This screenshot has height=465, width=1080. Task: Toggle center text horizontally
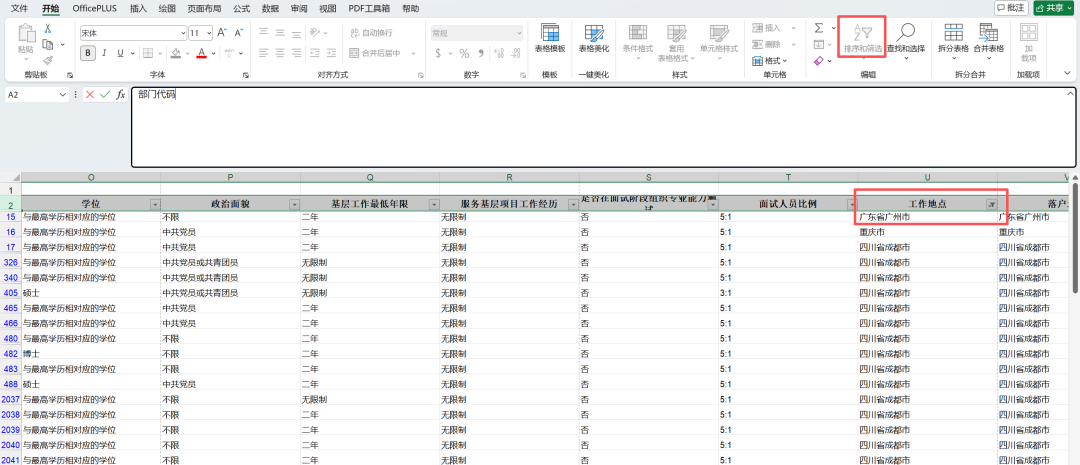pyautogui.click(x=280, y=53)
